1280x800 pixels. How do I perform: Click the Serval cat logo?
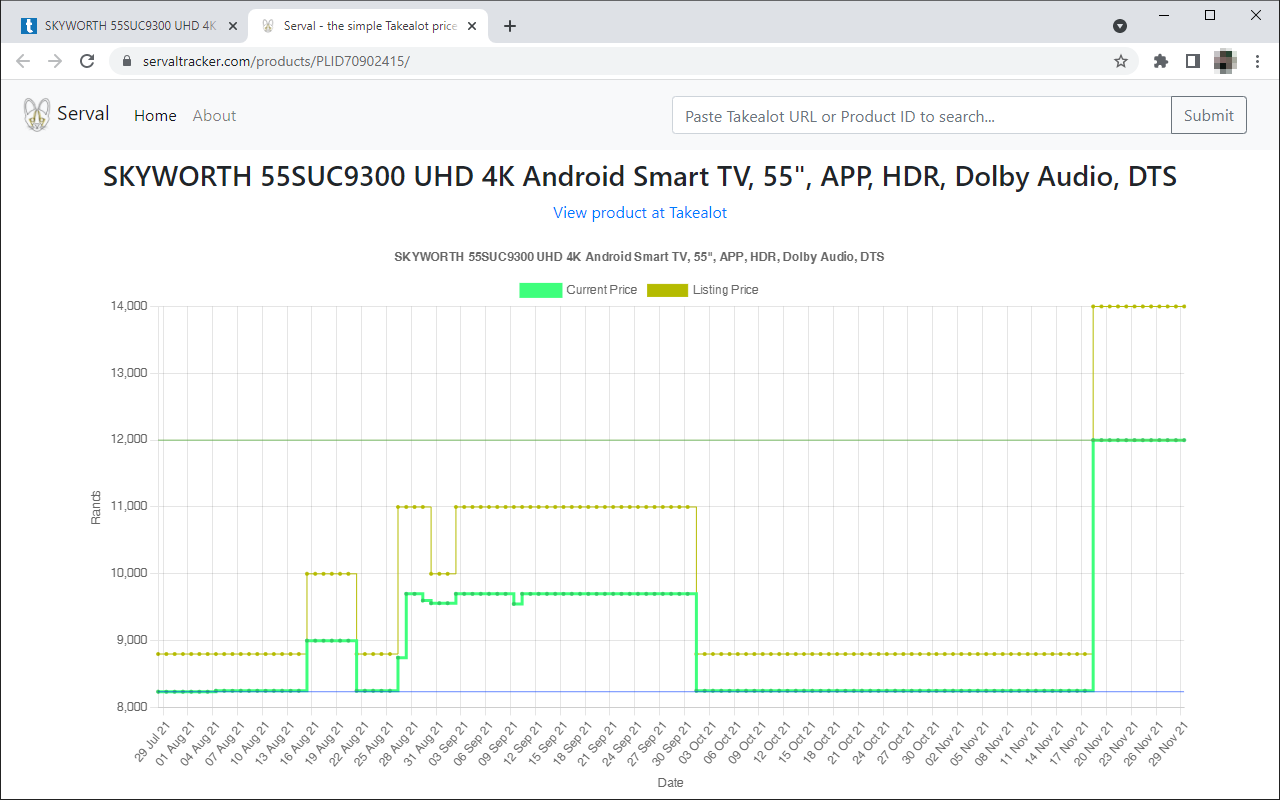tap(37, 115)
